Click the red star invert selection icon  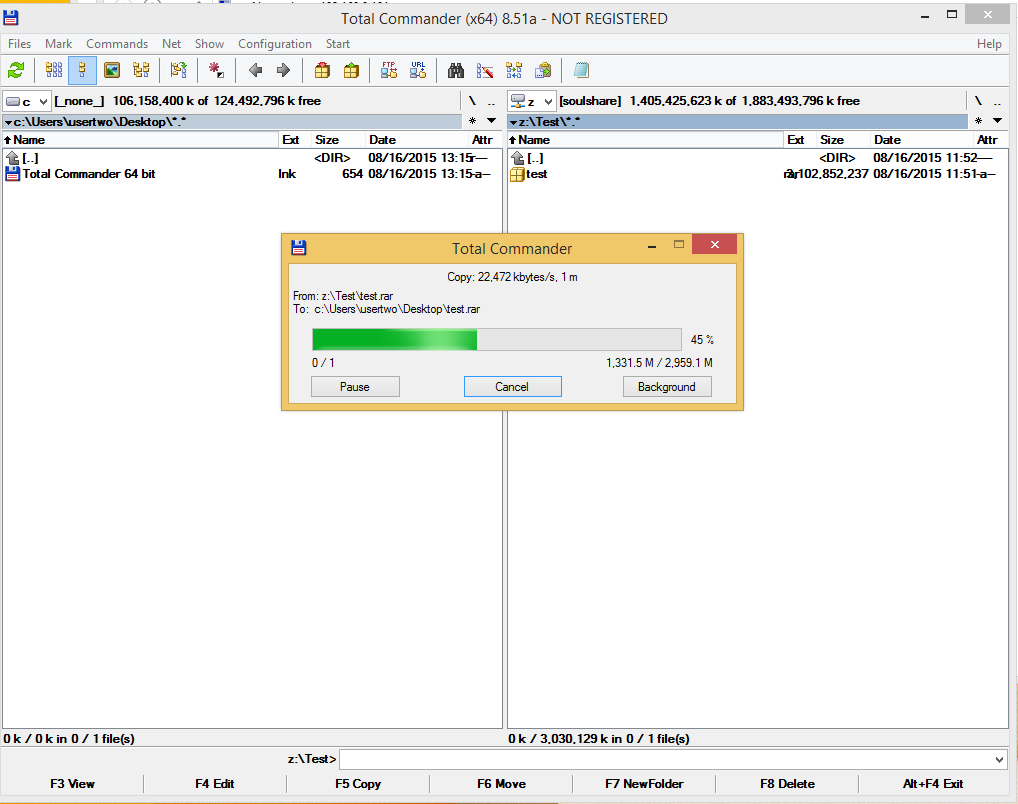point(216,70)
